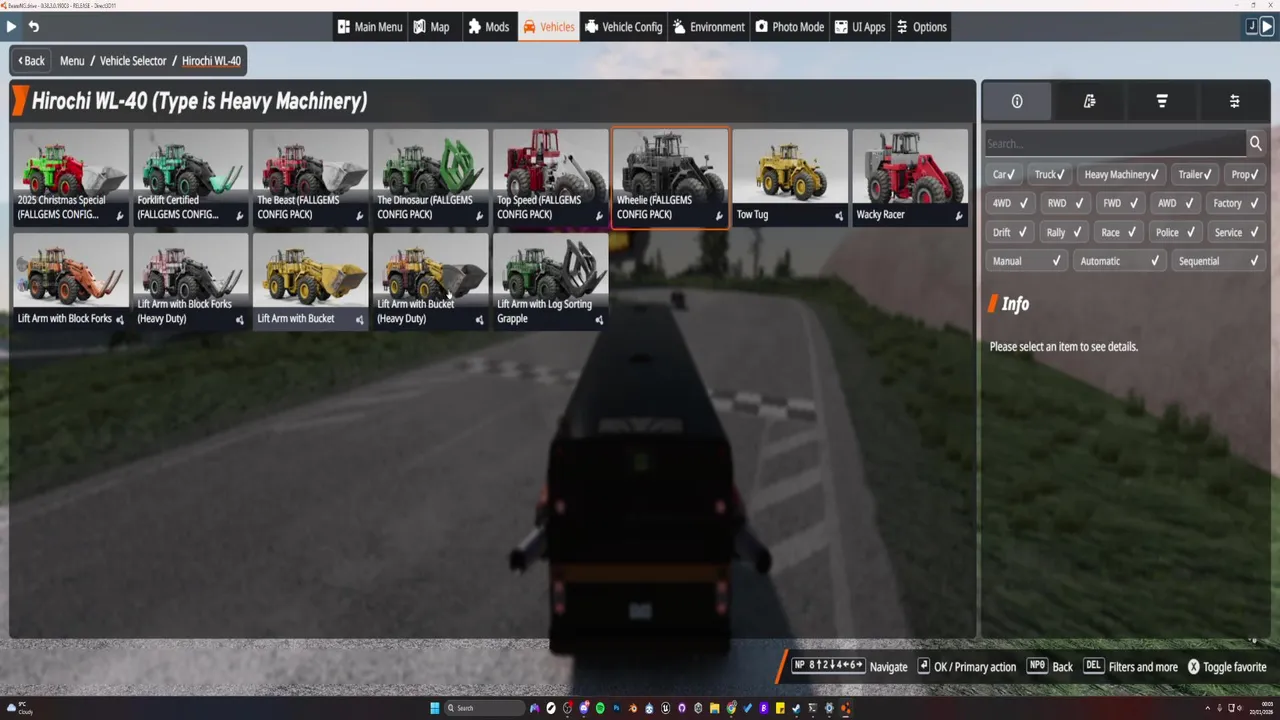Open the sliders display settings tab icon
Screen dimensions: 1280x720
[1235, 101]
